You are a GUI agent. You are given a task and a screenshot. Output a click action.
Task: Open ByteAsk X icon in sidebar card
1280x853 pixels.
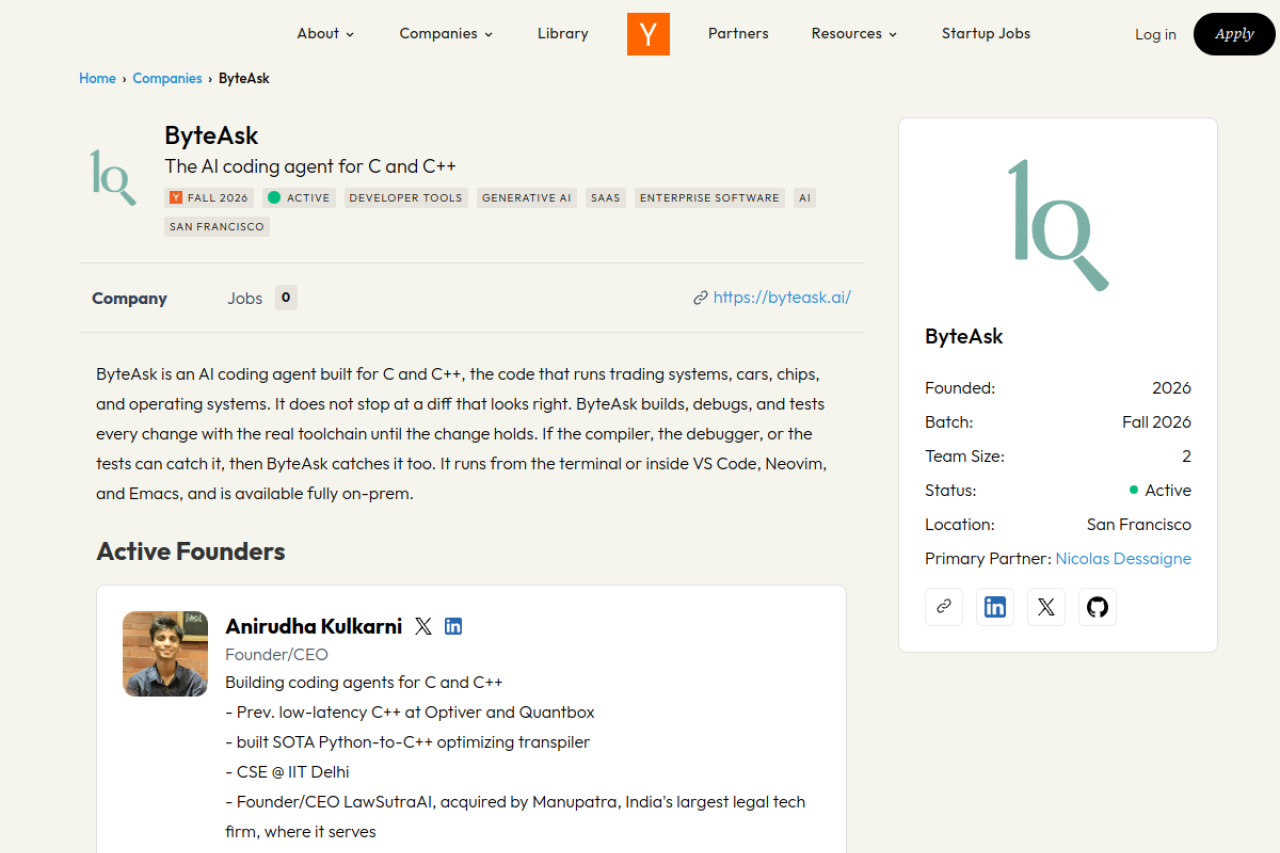pyautogui.click(x=1046, y=607)
